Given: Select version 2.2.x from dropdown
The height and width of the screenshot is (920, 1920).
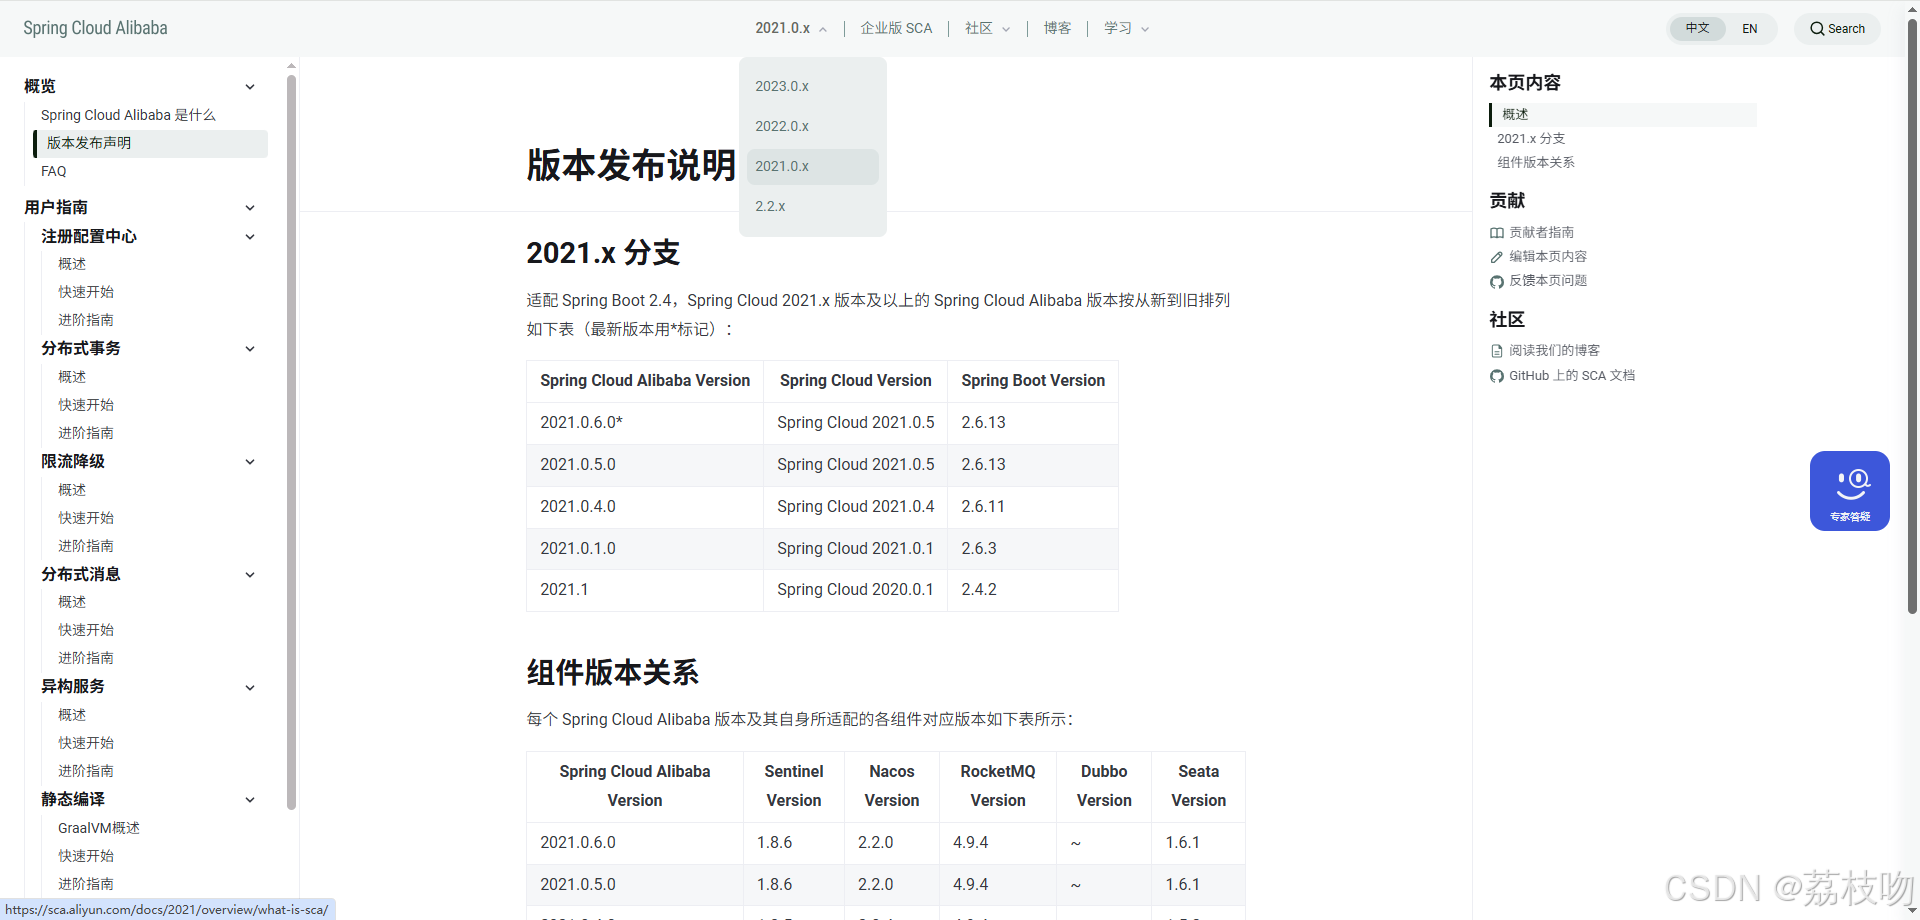Looking at the screenshot, I should tap(812, 206).
